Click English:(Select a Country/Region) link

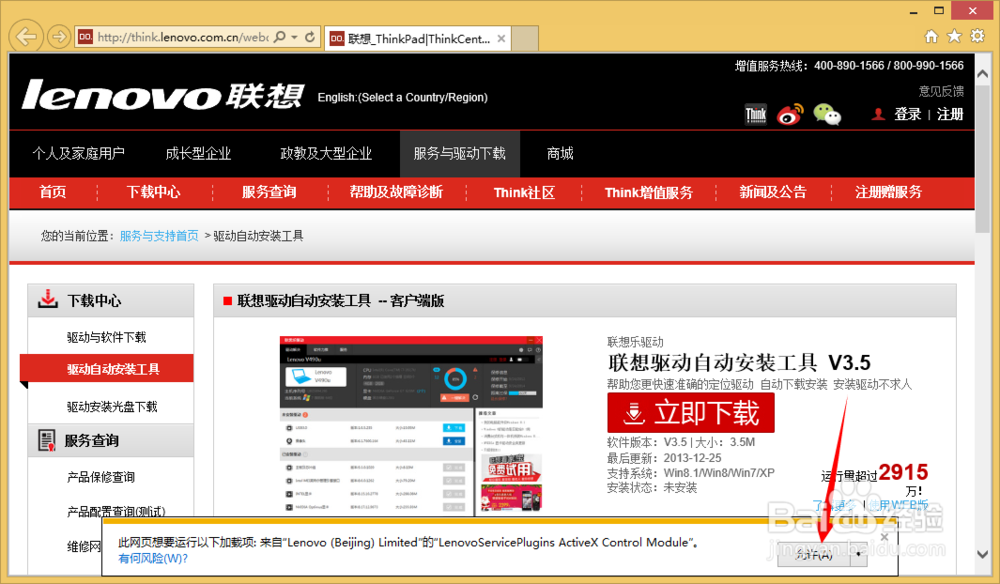[402, 98]
